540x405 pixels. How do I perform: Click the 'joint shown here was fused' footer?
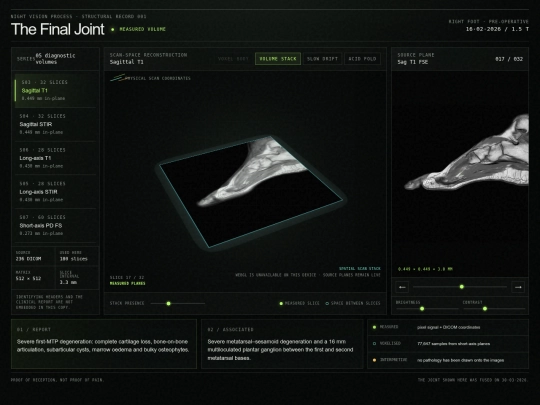coord(473,380)
